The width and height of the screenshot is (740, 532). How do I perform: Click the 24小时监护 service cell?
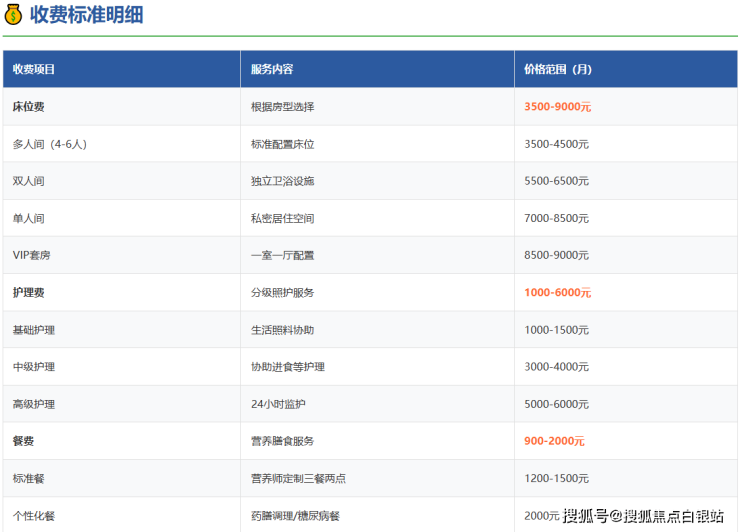pos(278,404)
